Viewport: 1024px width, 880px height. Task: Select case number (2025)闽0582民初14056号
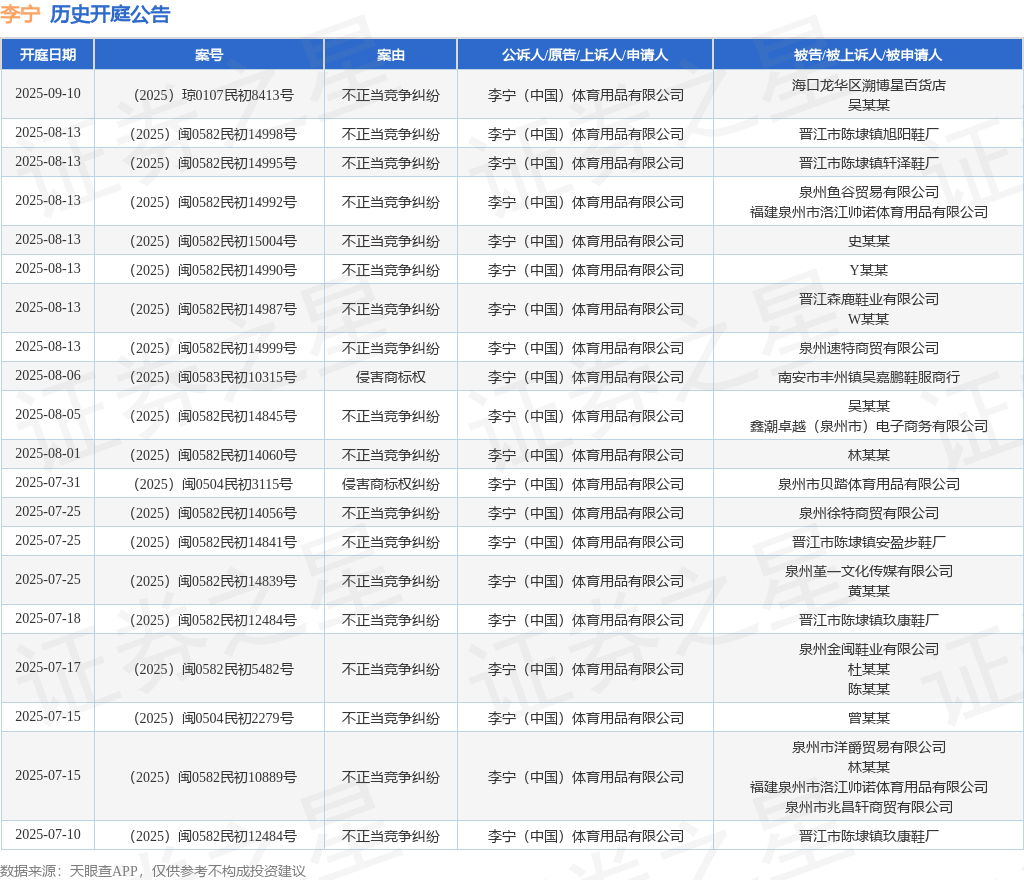pos(213,513)
